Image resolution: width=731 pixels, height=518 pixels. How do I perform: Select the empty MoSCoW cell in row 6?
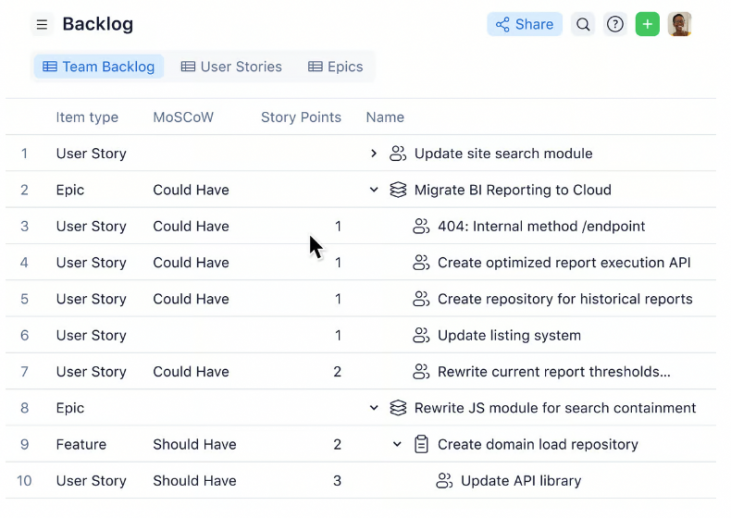coord(196,335)
